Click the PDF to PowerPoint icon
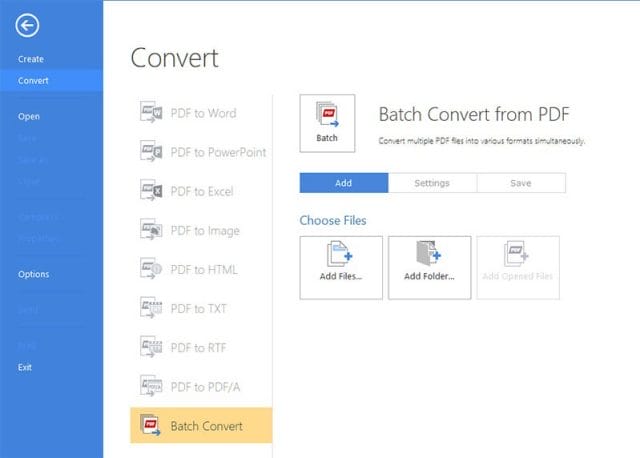Image resolution: width=640 pixels, height=458 pixels. (x=151, y=151)
